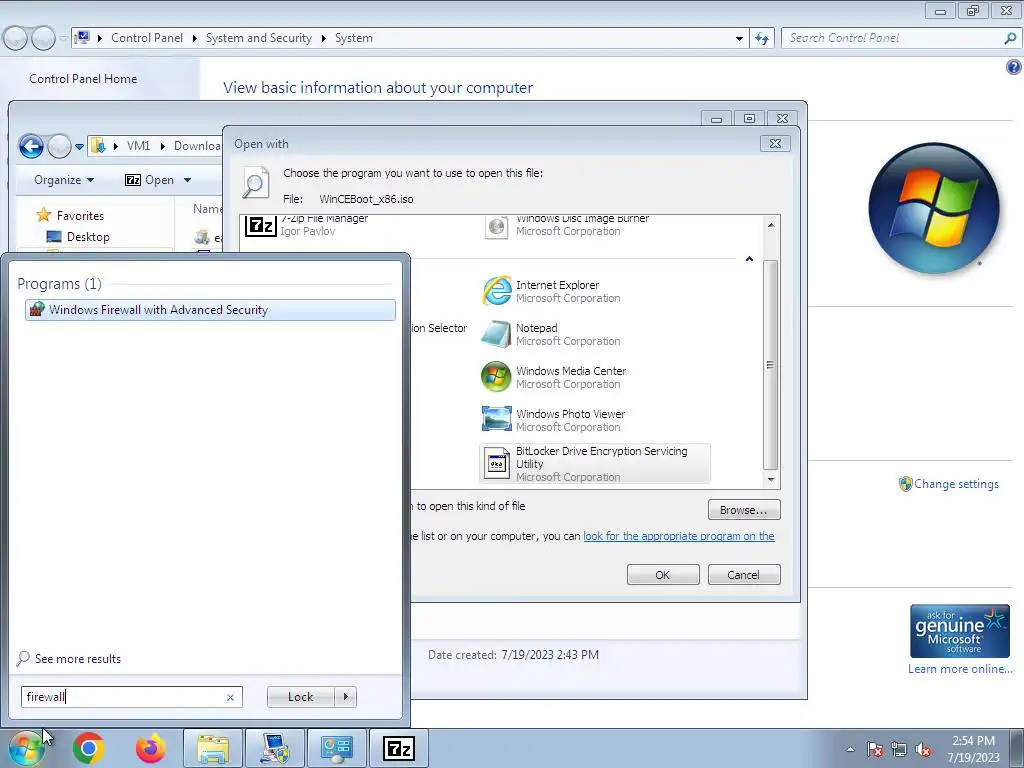Open the Organize menu in Explorer
Screen dimensions: 1024x768
coord(64,180)
